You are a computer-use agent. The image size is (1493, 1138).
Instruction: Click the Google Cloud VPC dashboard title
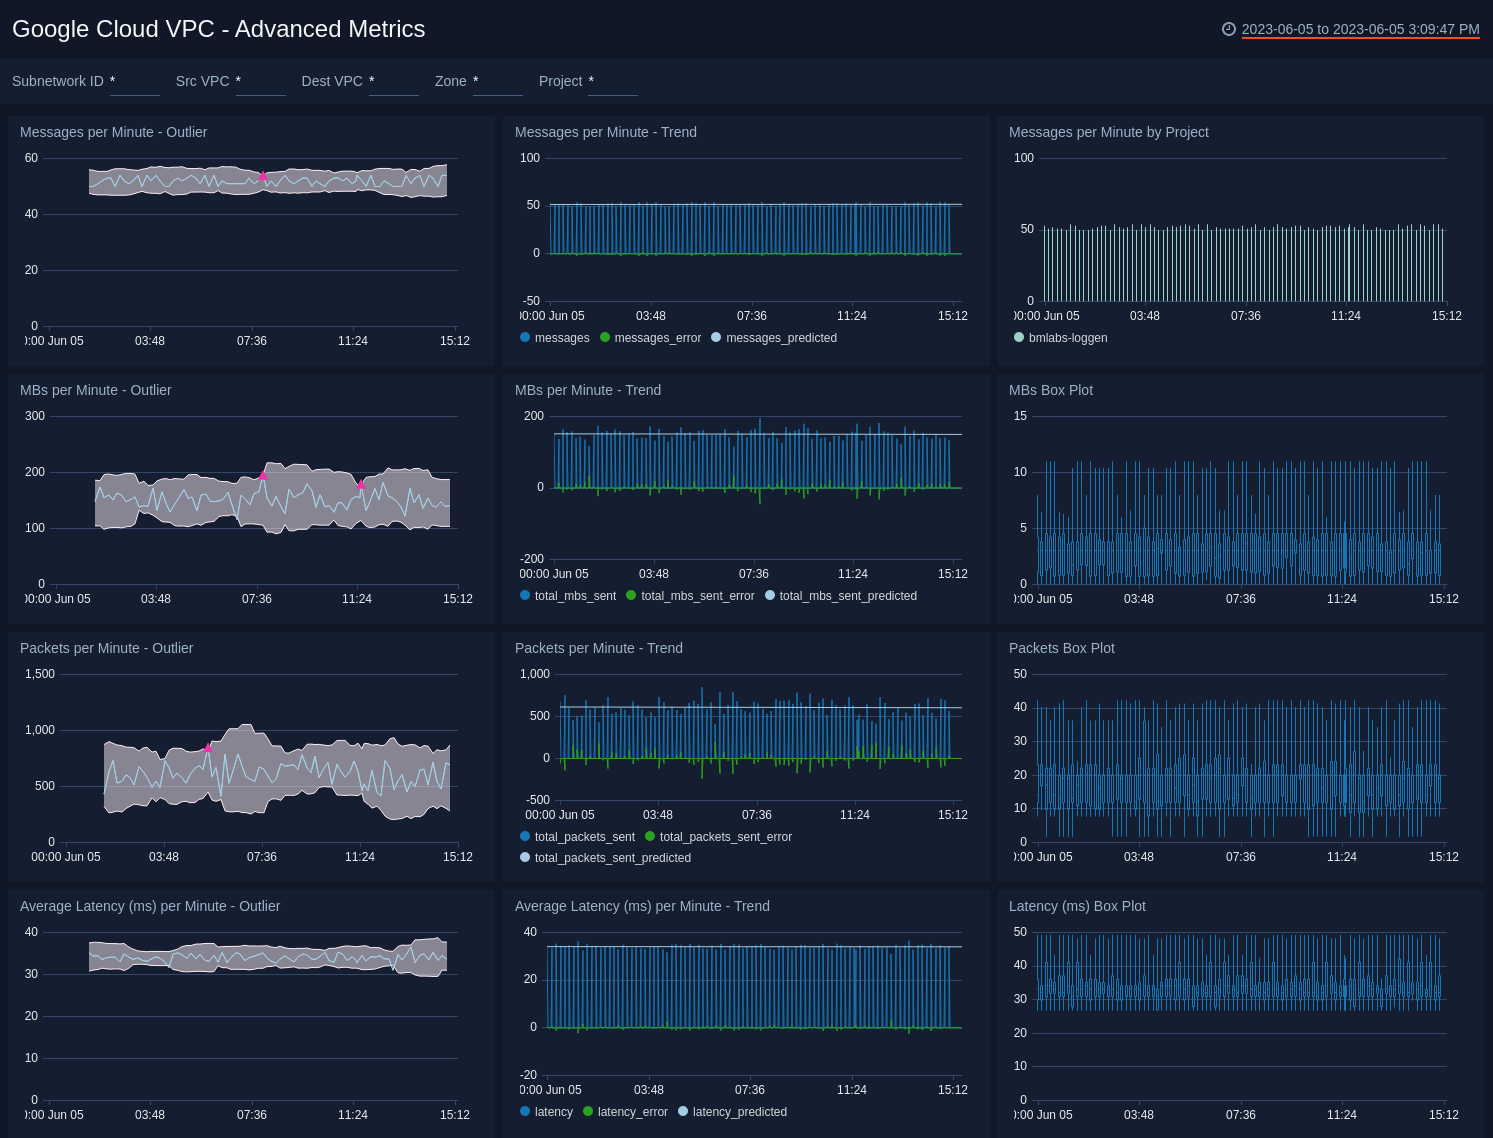tap(217, 29)
